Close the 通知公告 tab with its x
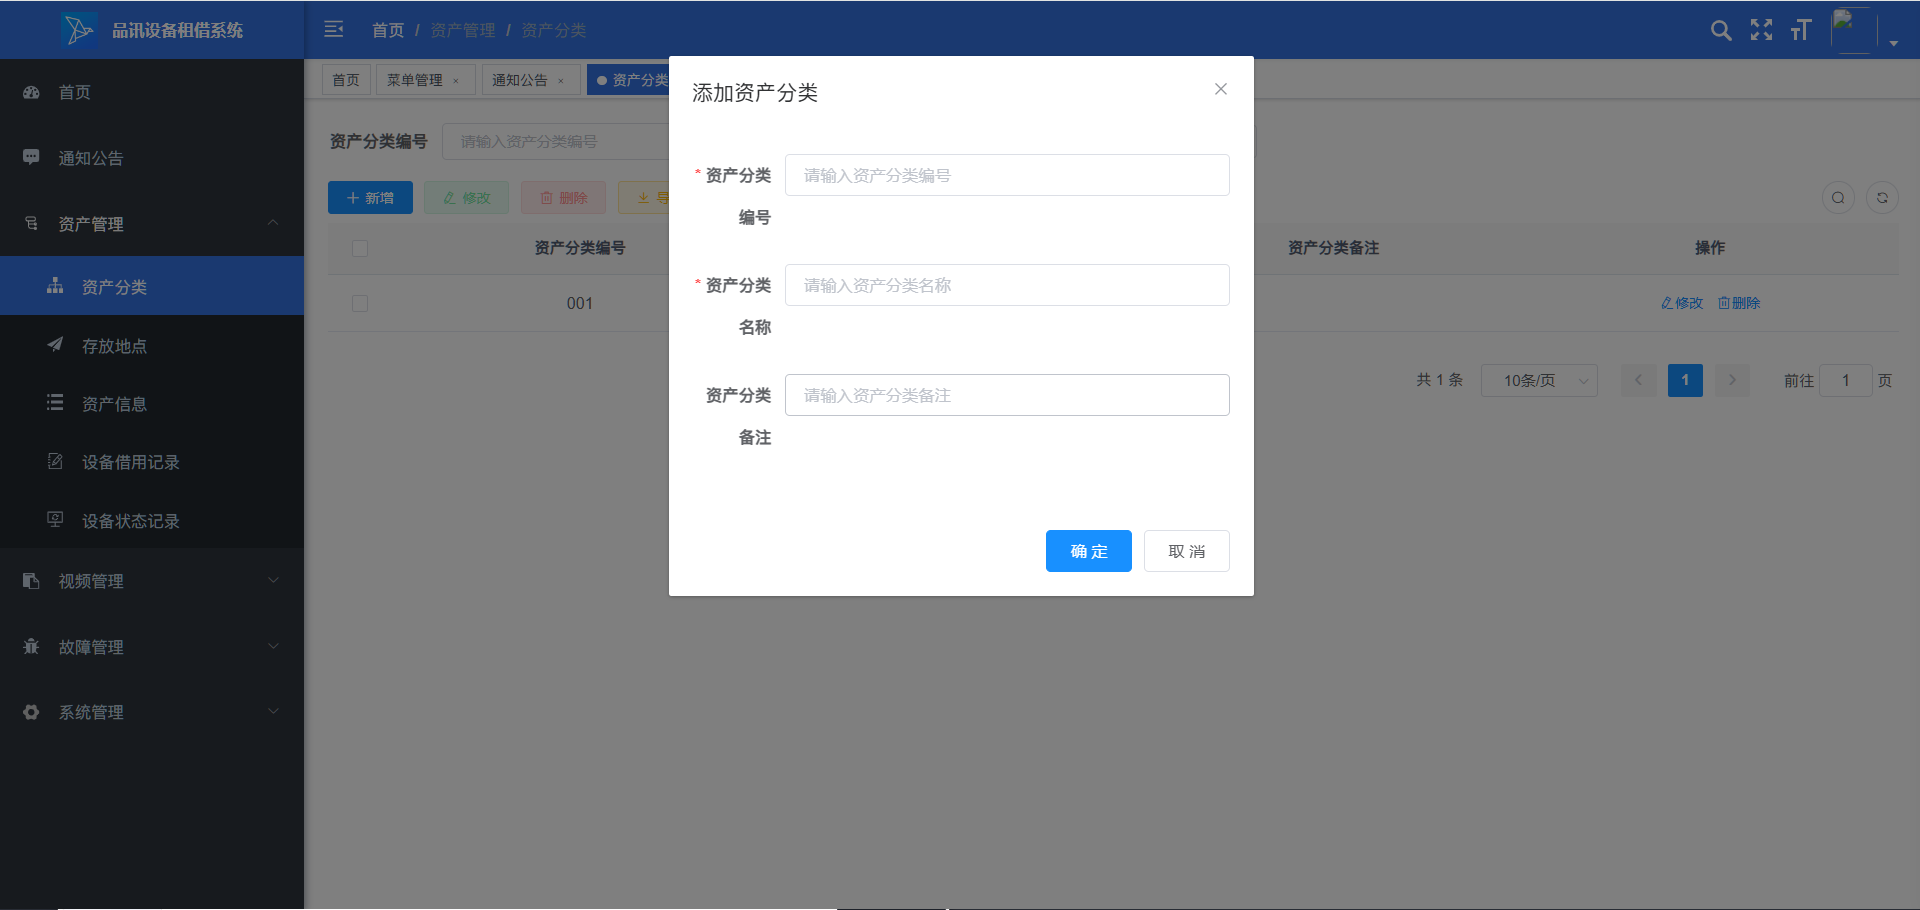This screenshot has height=910, width=1920. tap(561, 81)
